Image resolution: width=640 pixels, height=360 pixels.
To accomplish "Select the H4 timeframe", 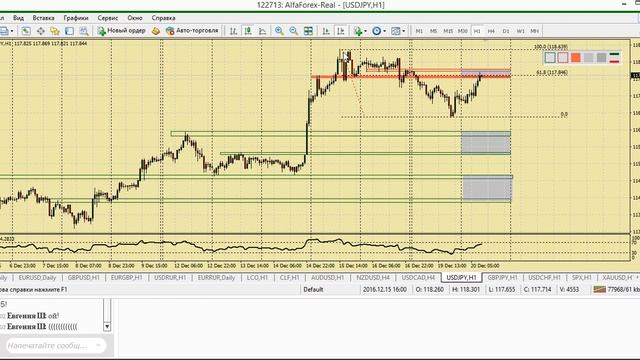I will (x=491, y=31).
